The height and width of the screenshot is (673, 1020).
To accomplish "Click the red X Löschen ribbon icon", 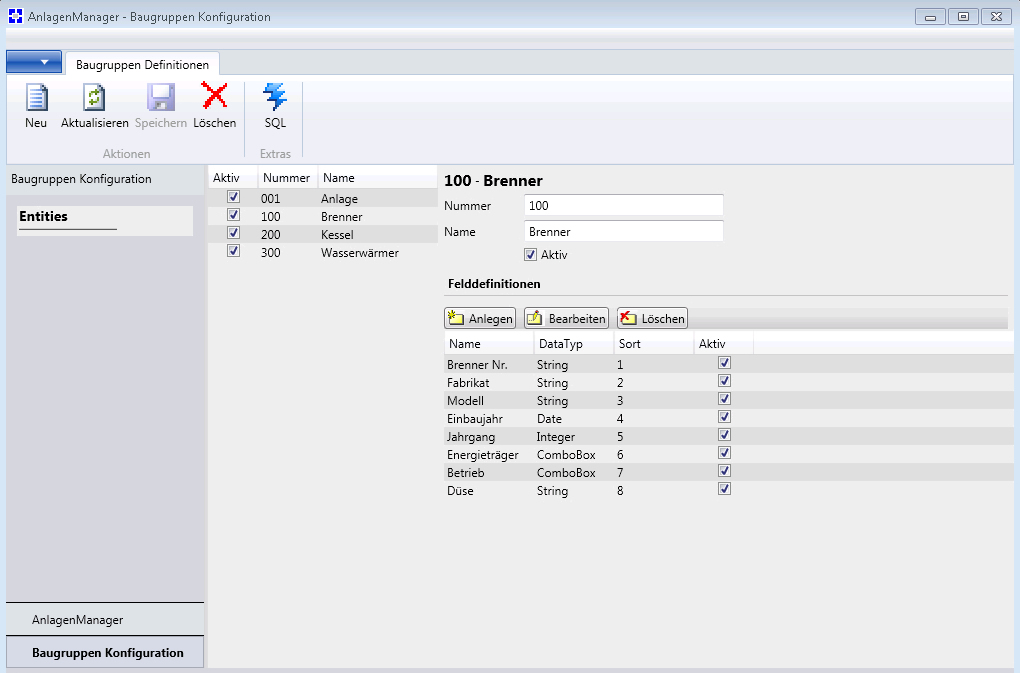I will click(x=215, y=96).
